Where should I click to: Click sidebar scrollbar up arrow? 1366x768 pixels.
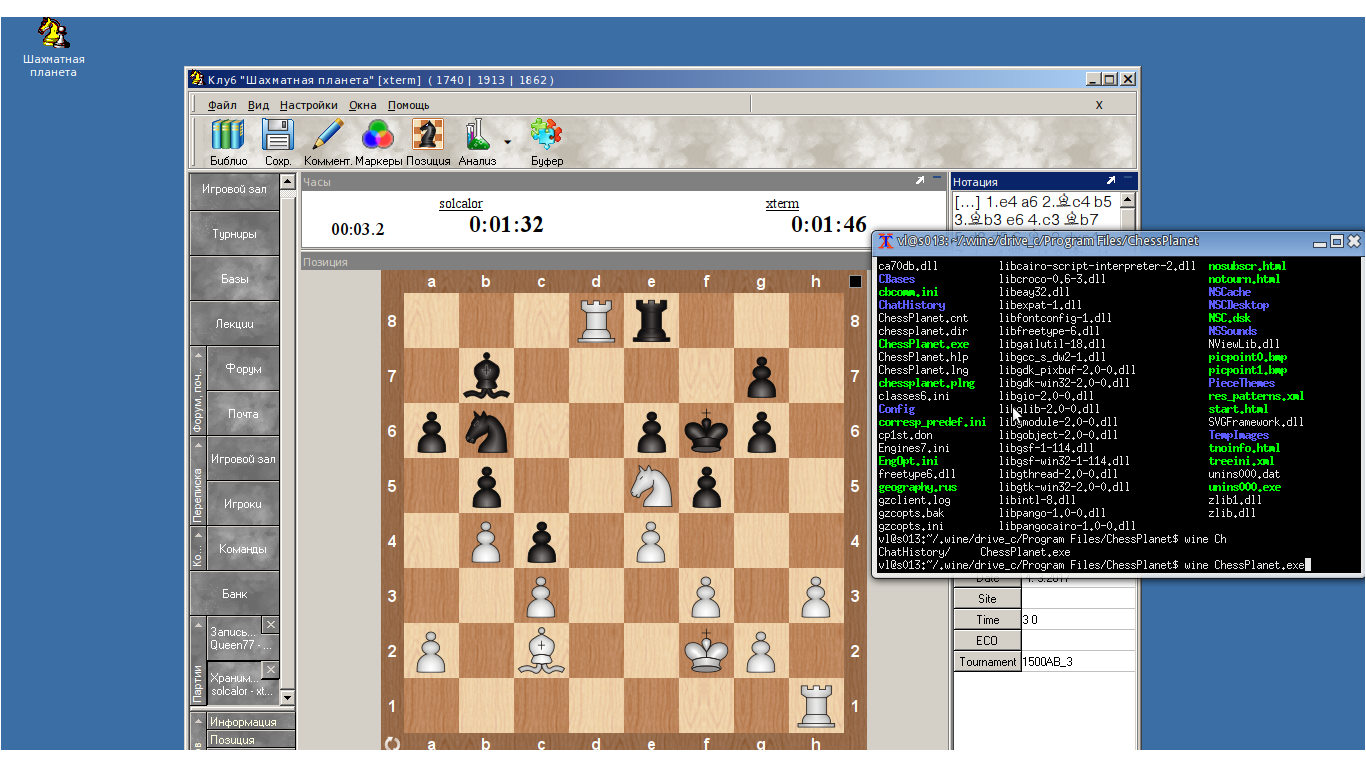click(288, 181)
